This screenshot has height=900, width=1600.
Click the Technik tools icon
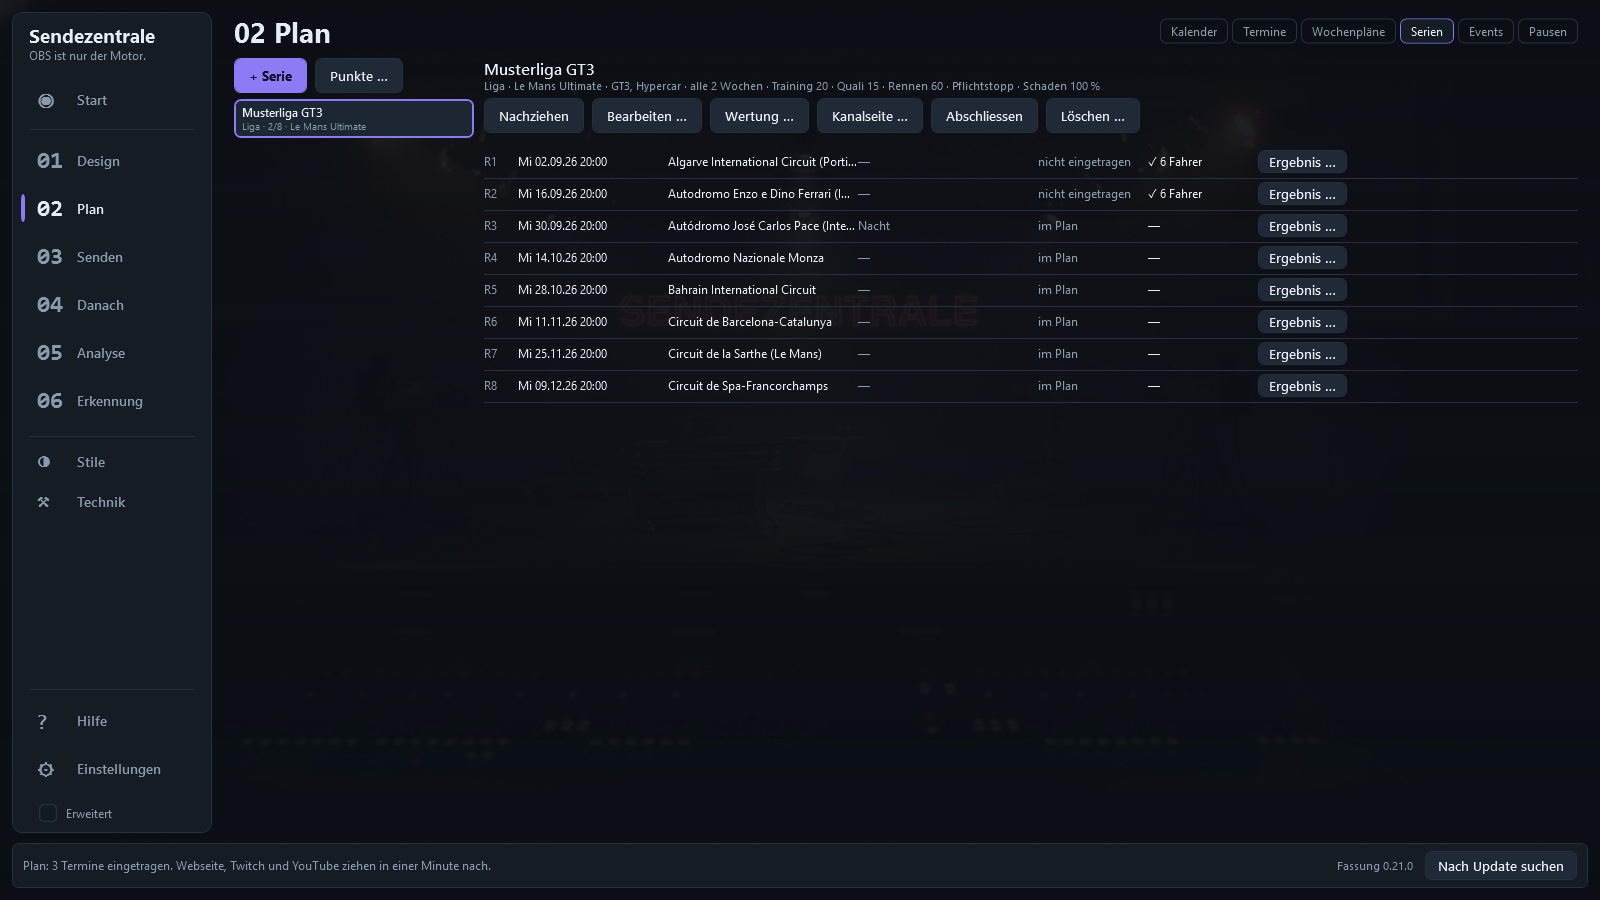44,502
